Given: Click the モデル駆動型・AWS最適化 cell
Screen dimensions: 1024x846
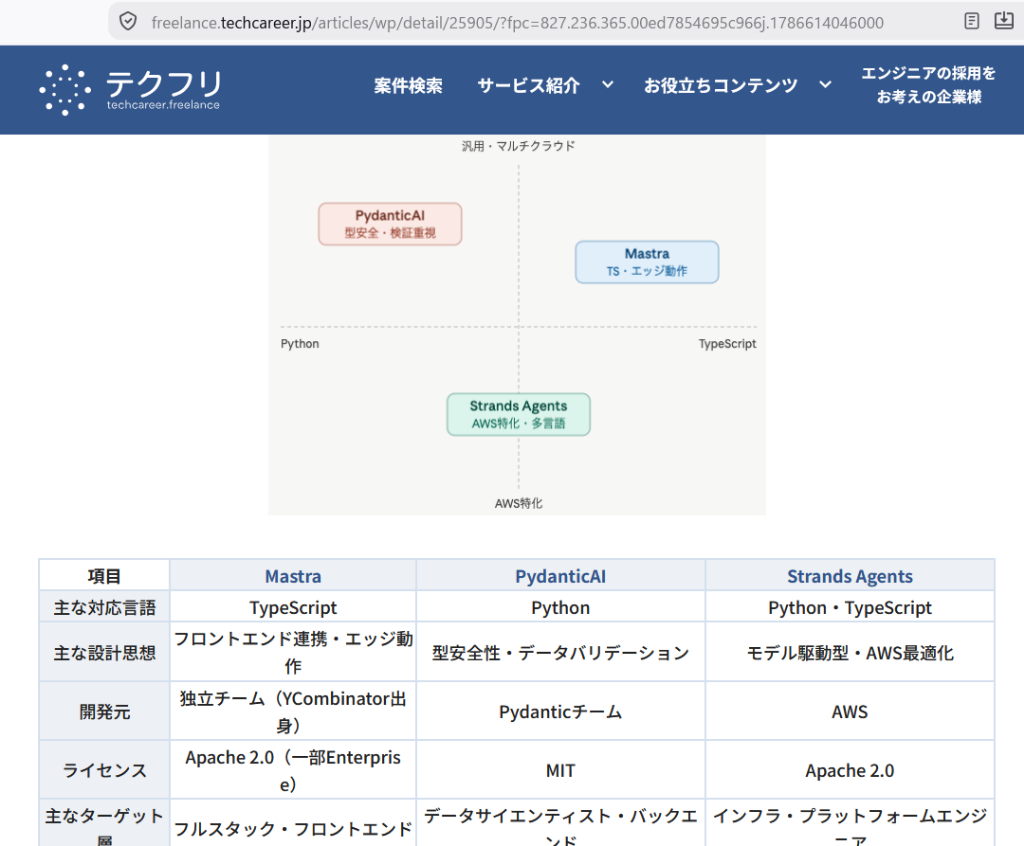Looking at the screenshot, I should (850, 652).
